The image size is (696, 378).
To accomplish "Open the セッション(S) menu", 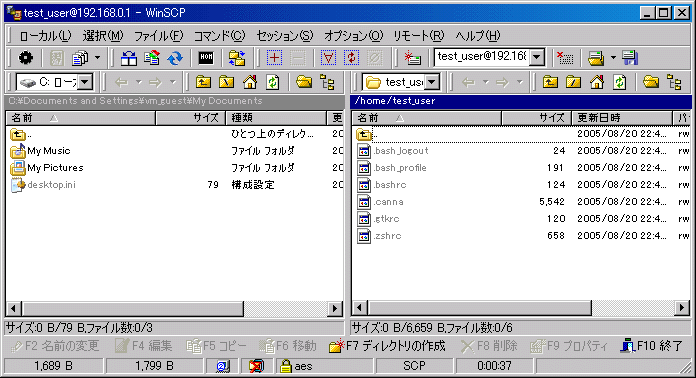I will click(x=285, y=35).
